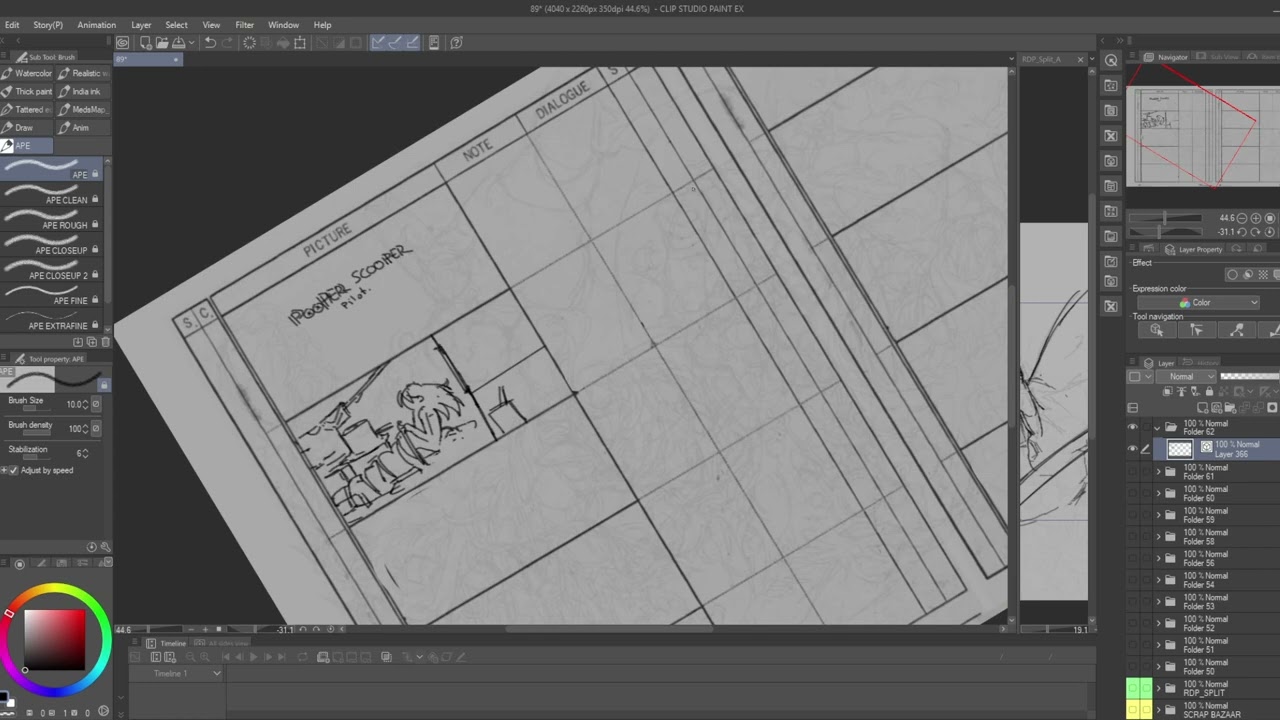Screen dimensions: 1280x720
Task: Select the Thick paint brush group
Action: (27, 91)
